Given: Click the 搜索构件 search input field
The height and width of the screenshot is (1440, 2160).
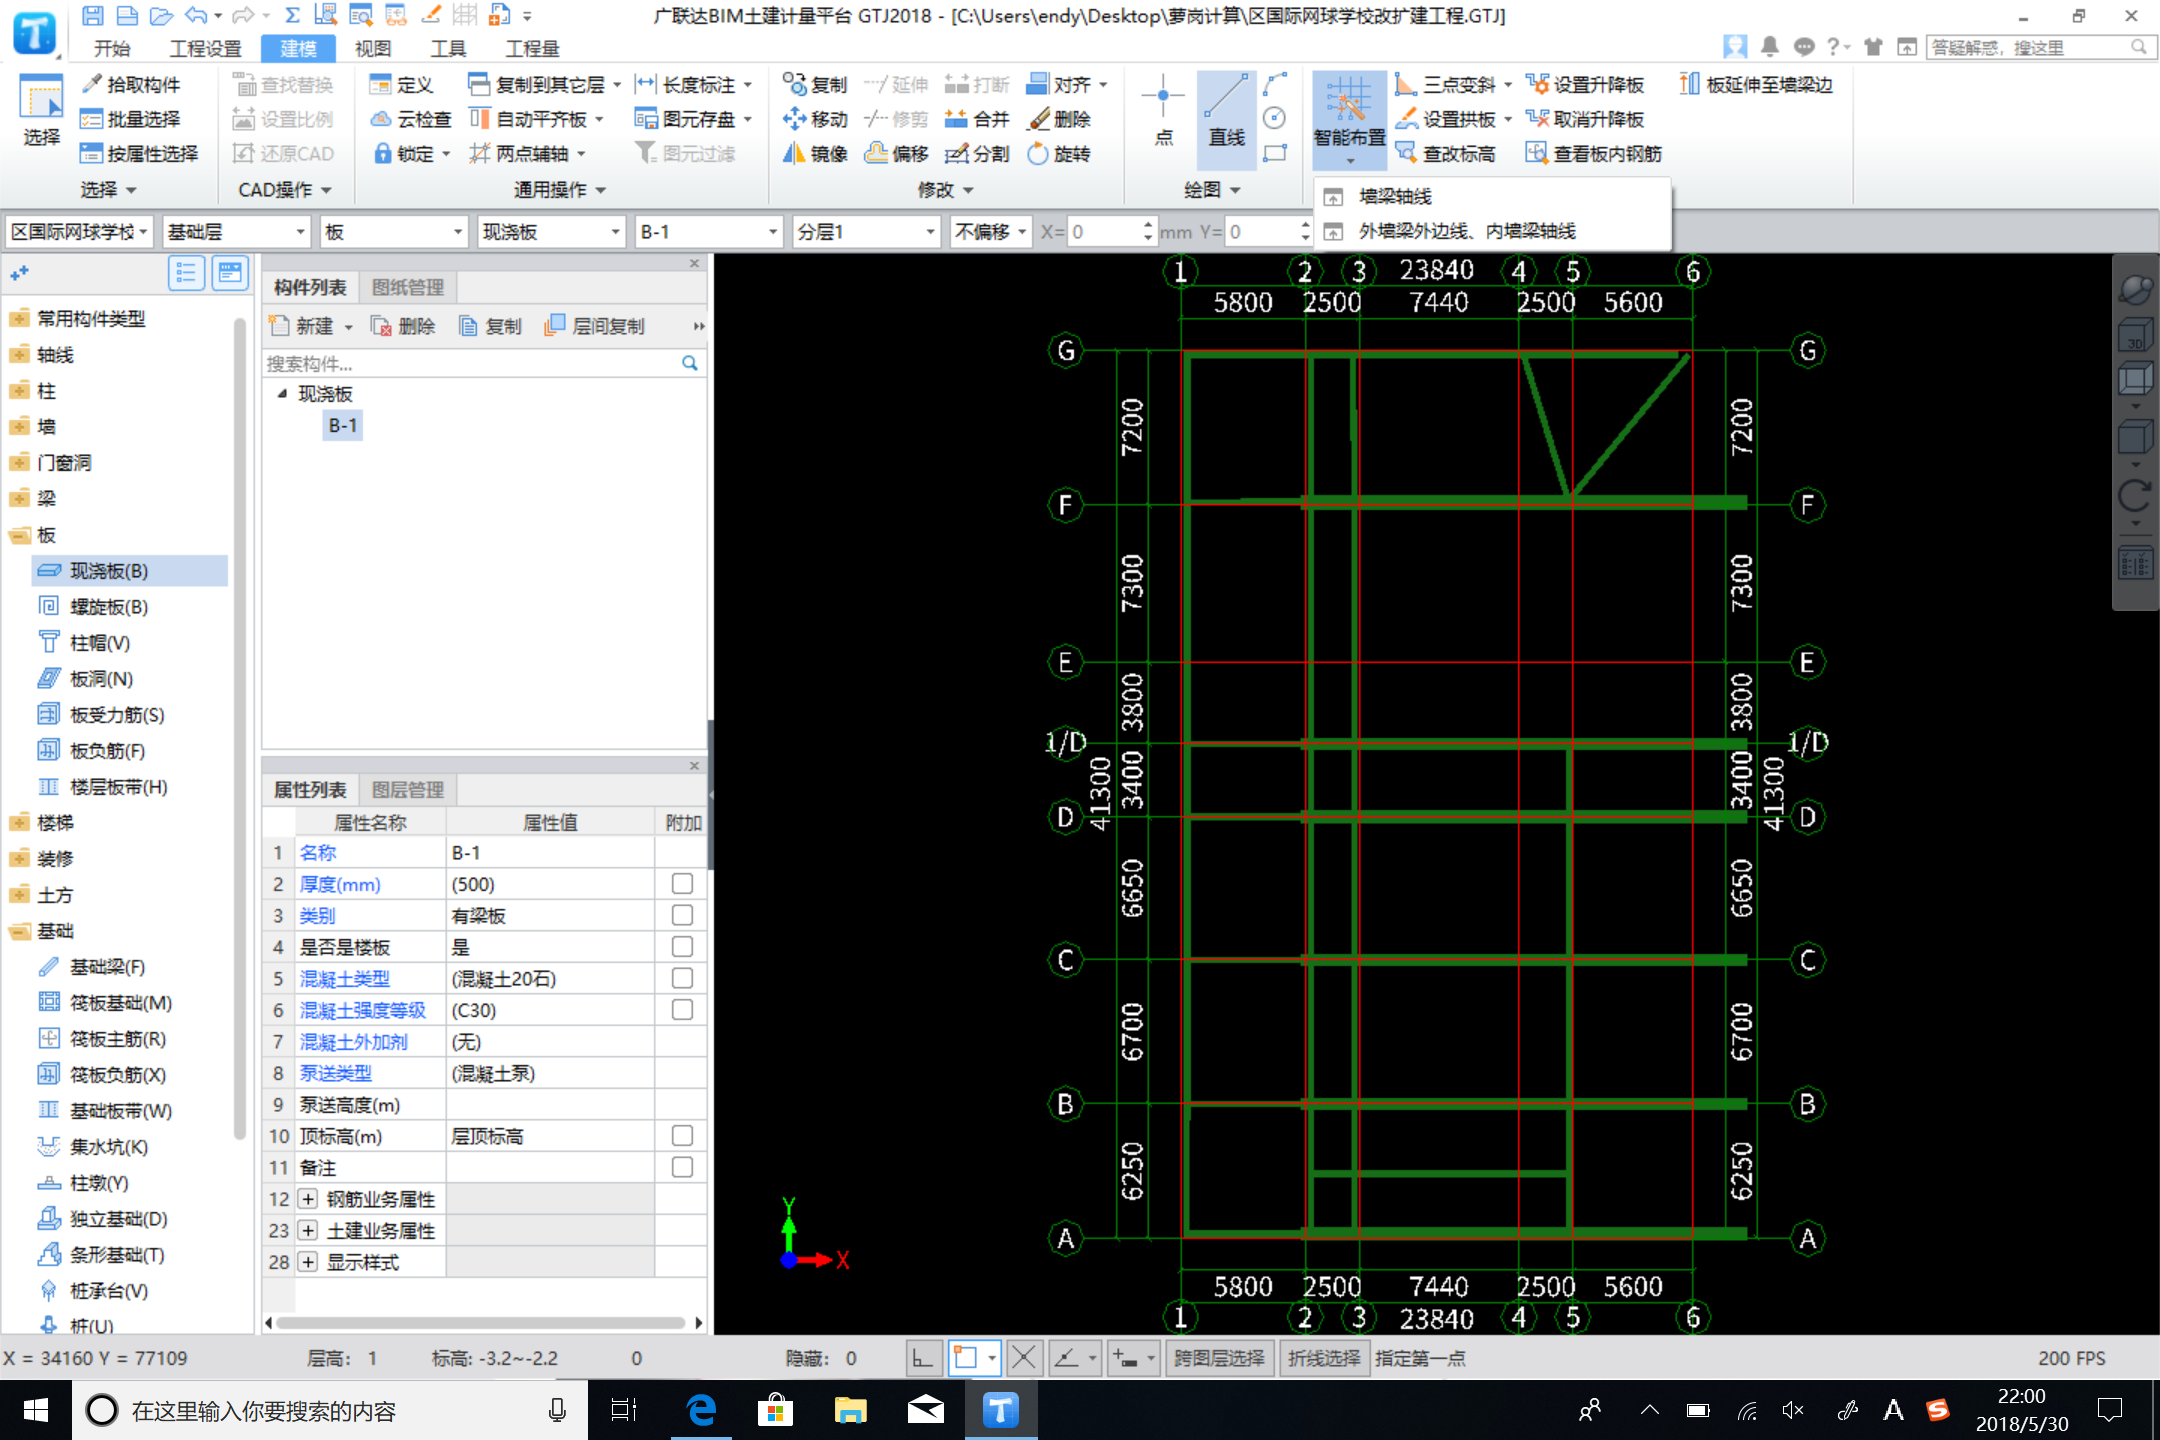Looking at the screenshot, I should coord(472,363).
